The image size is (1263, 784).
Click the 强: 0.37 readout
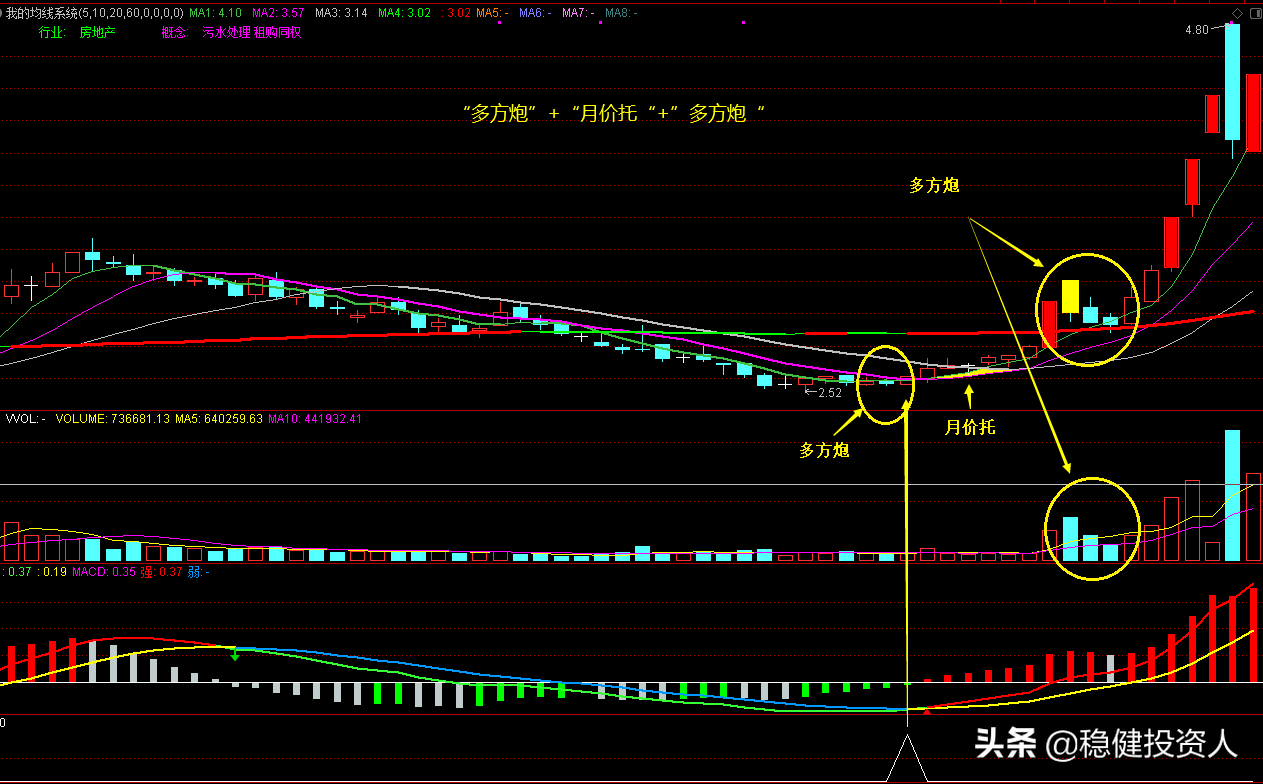pyautogui.click(x=161, y=572)
